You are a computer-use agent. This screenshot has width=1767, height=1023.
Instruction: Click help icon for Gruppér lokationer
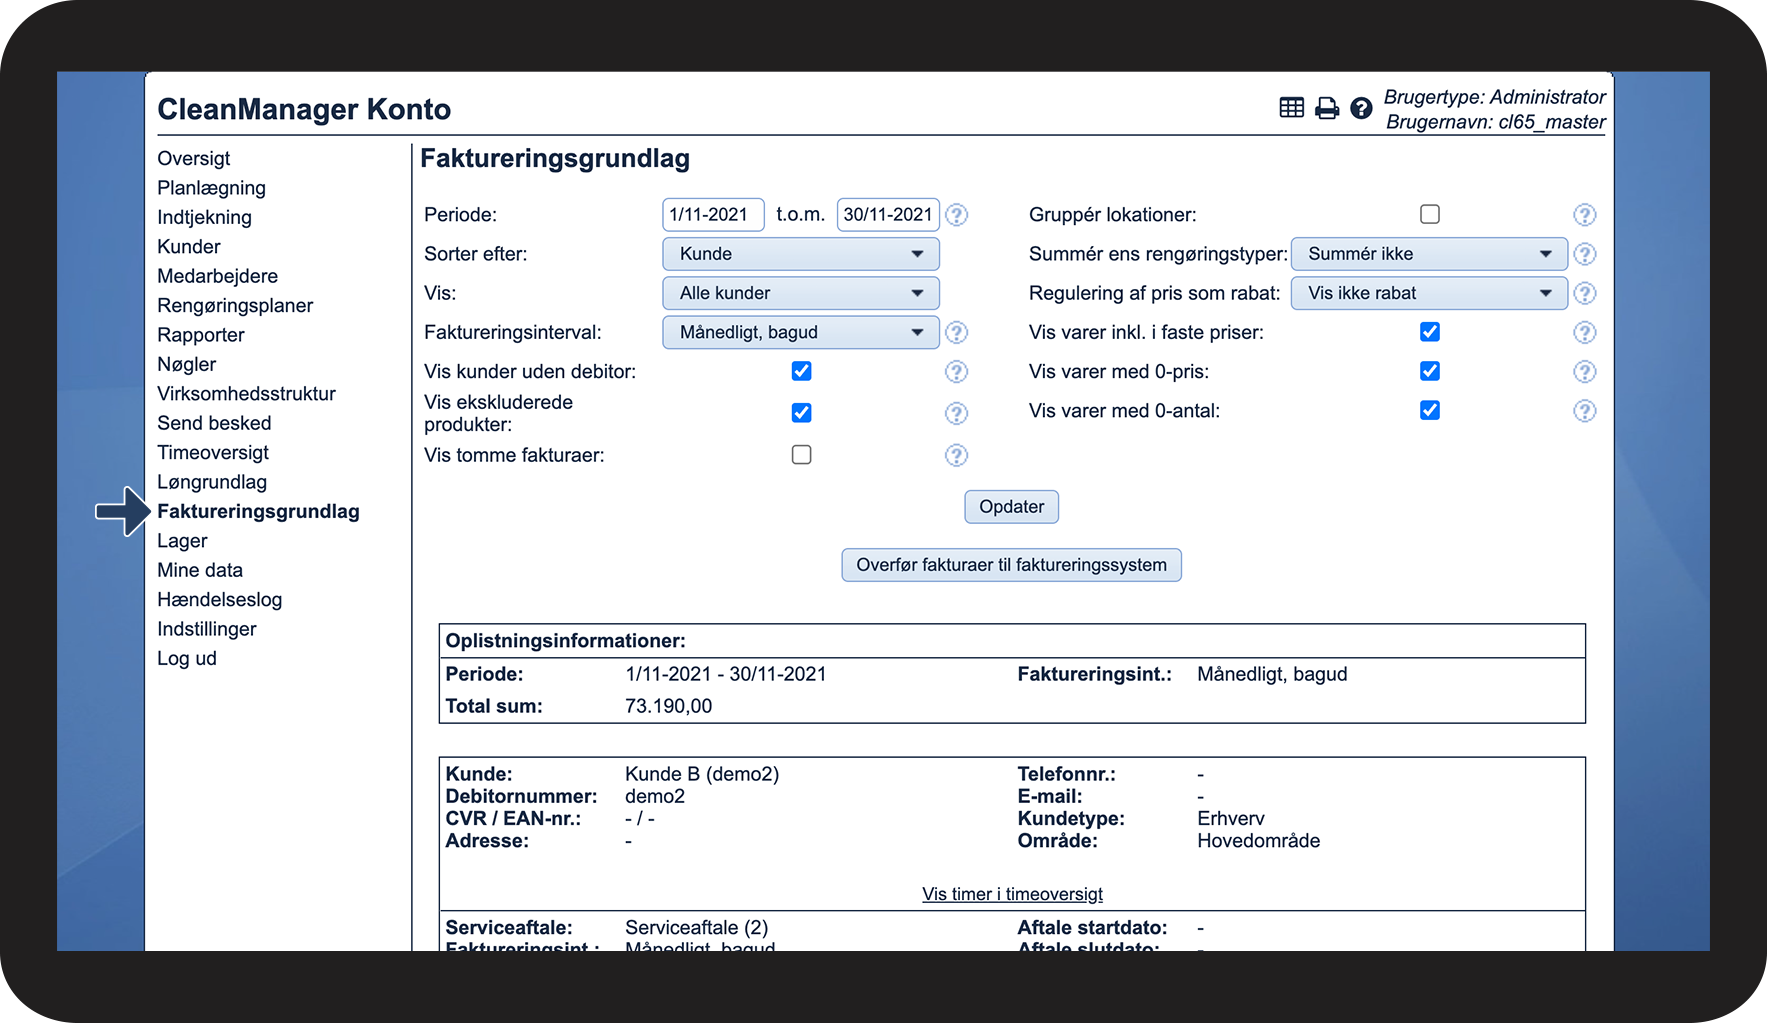pyautogui.click(x=1584, y=215)
